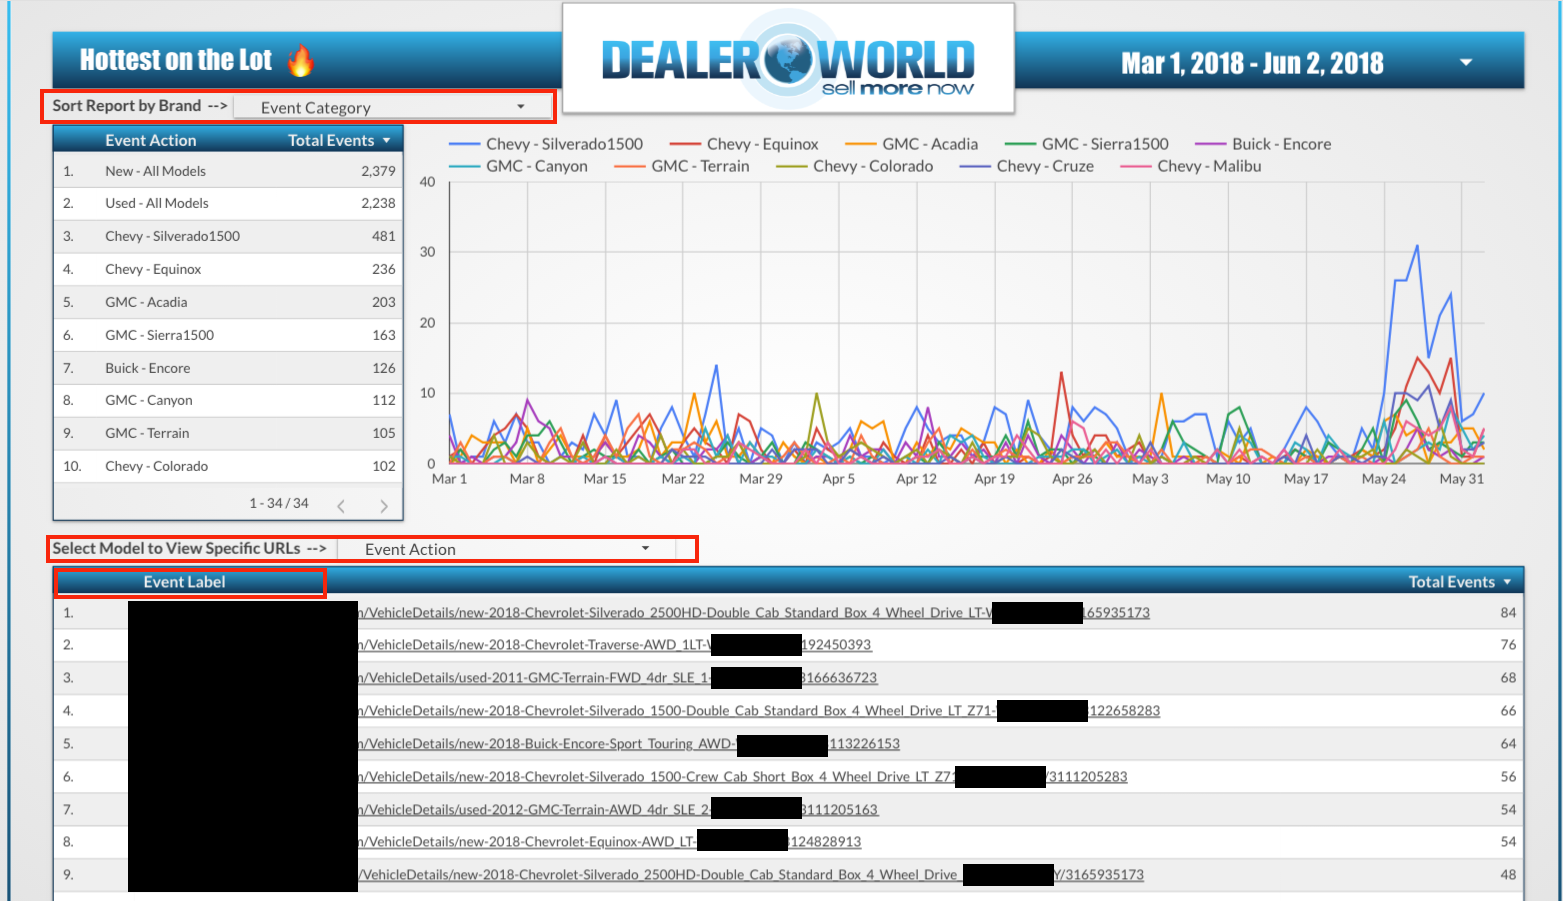The image size is (1563, 901).
Task: Select the Event Label column header
Action: [184, 581]
